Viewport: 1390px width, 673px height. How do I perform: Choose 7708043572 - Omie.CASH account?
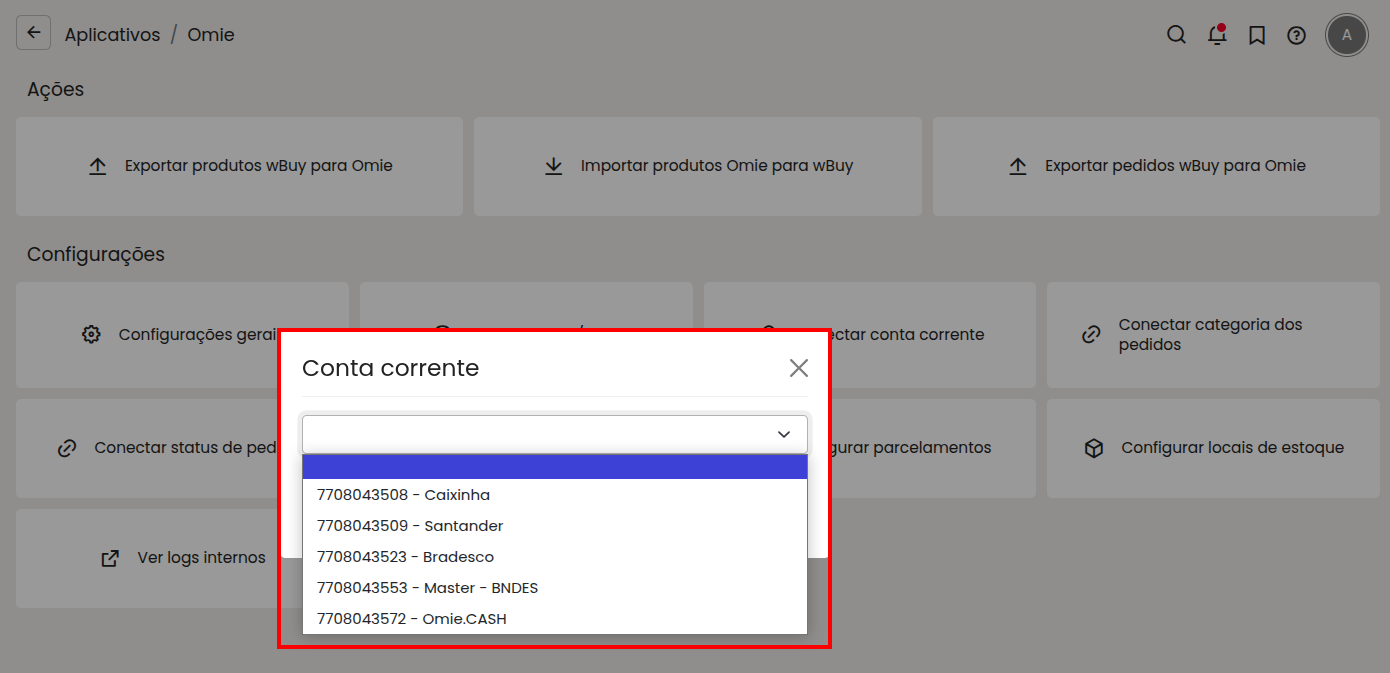(x=411, y=619)
